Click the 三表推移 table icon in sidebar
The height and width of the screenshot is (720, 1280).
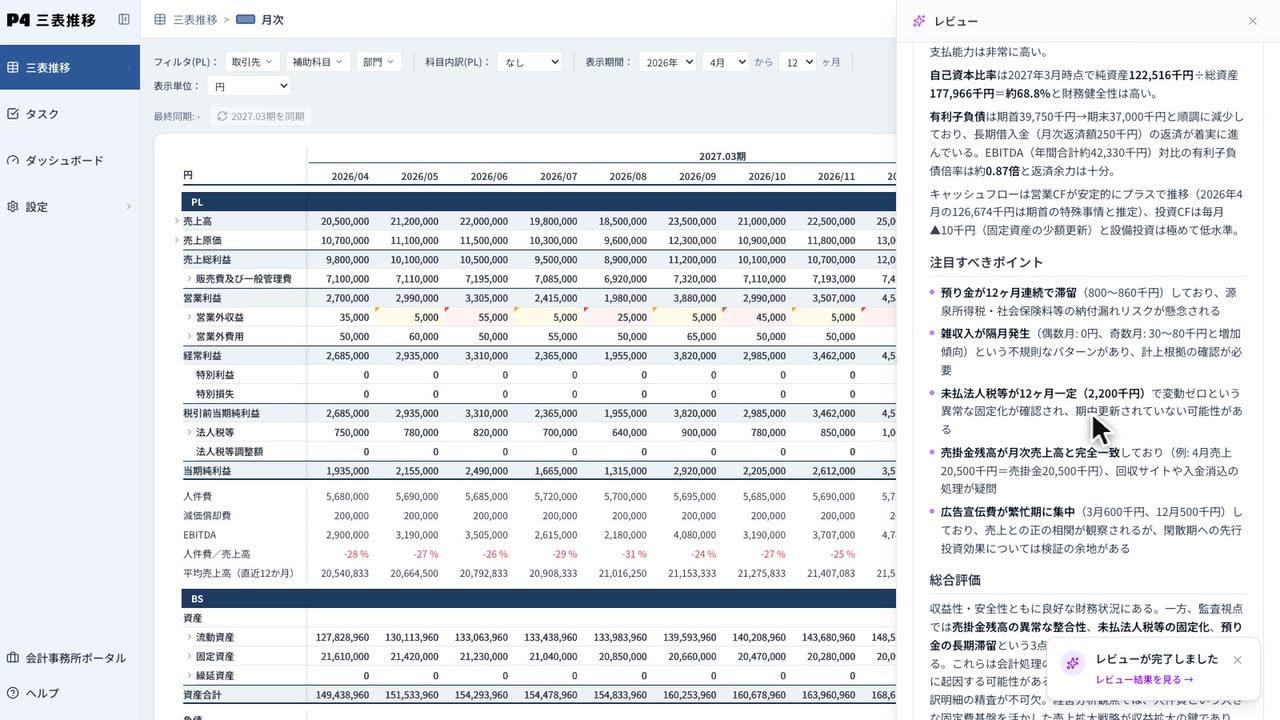click(x=13, y=68)
